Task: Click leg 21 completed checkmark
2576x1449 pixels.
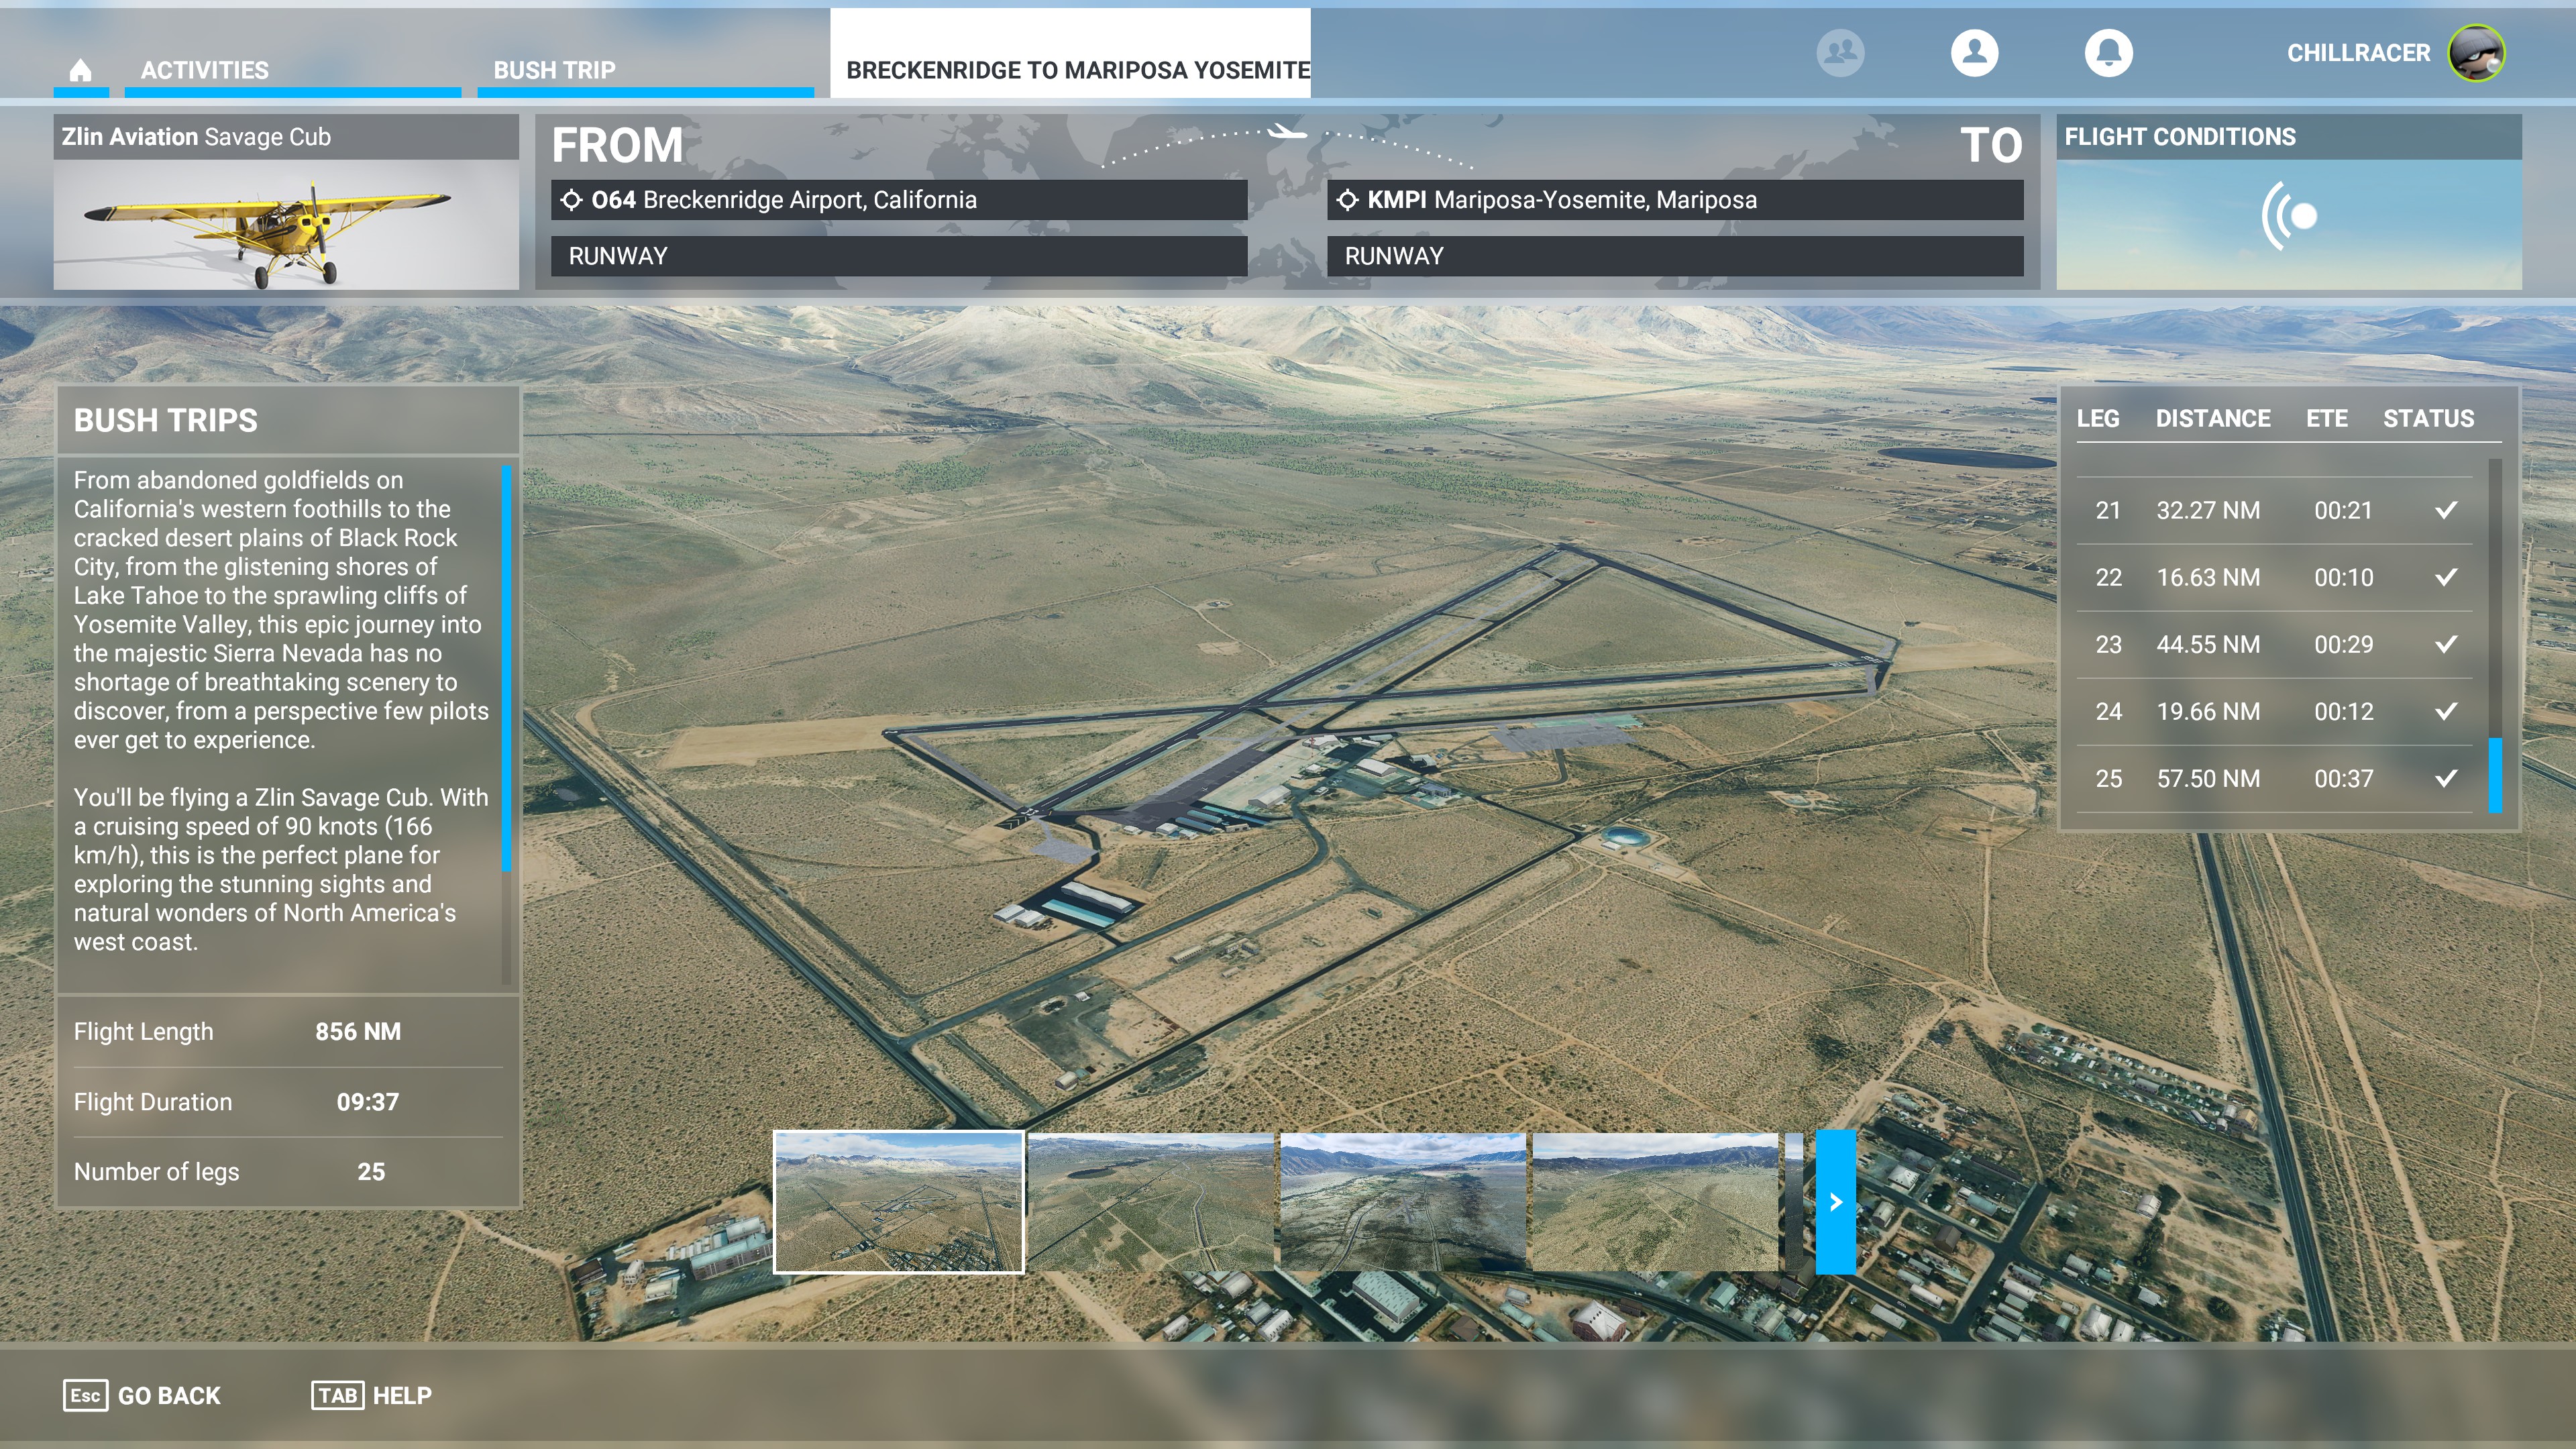Action: coord(2446,510)
